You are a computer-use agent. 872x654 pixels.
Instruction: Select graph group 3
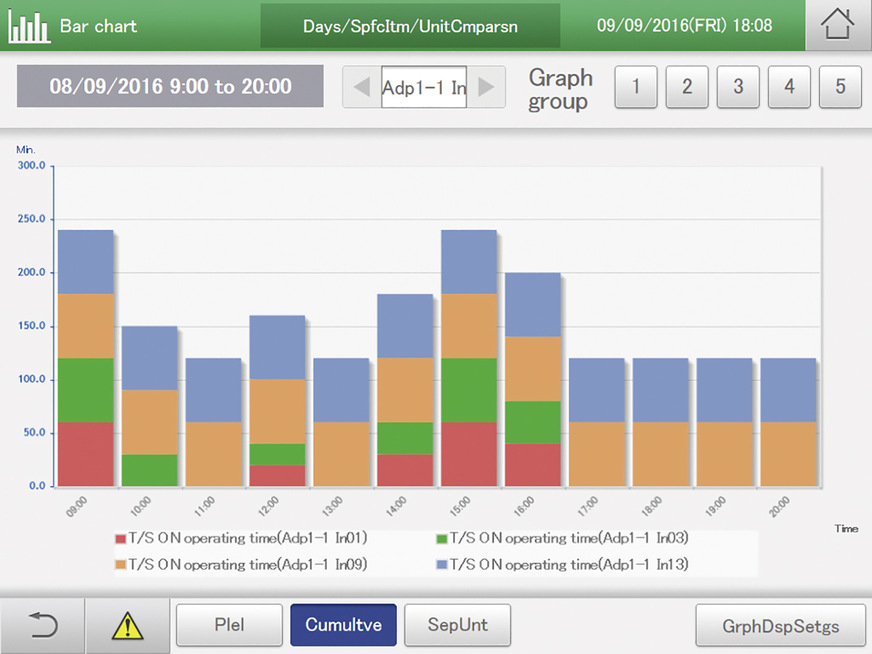click(738, 87)
